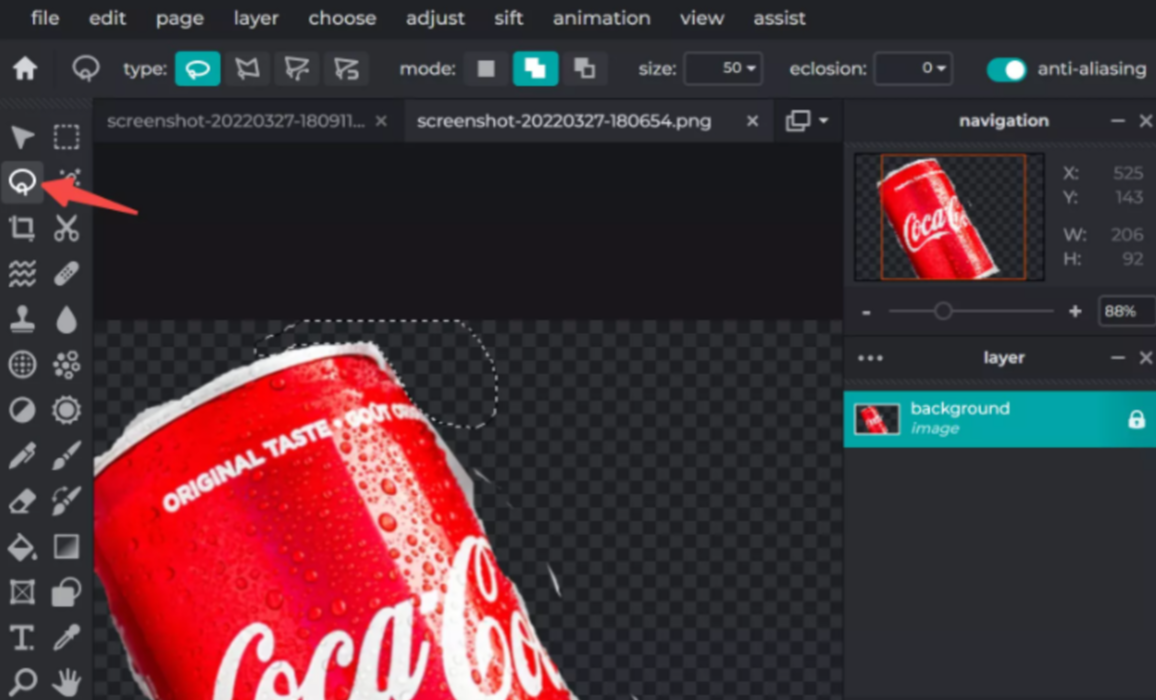The height and width of the screenshot is (700, 1156).
Task: Select the Lasso tool in the toolbar
Action: 22,182
